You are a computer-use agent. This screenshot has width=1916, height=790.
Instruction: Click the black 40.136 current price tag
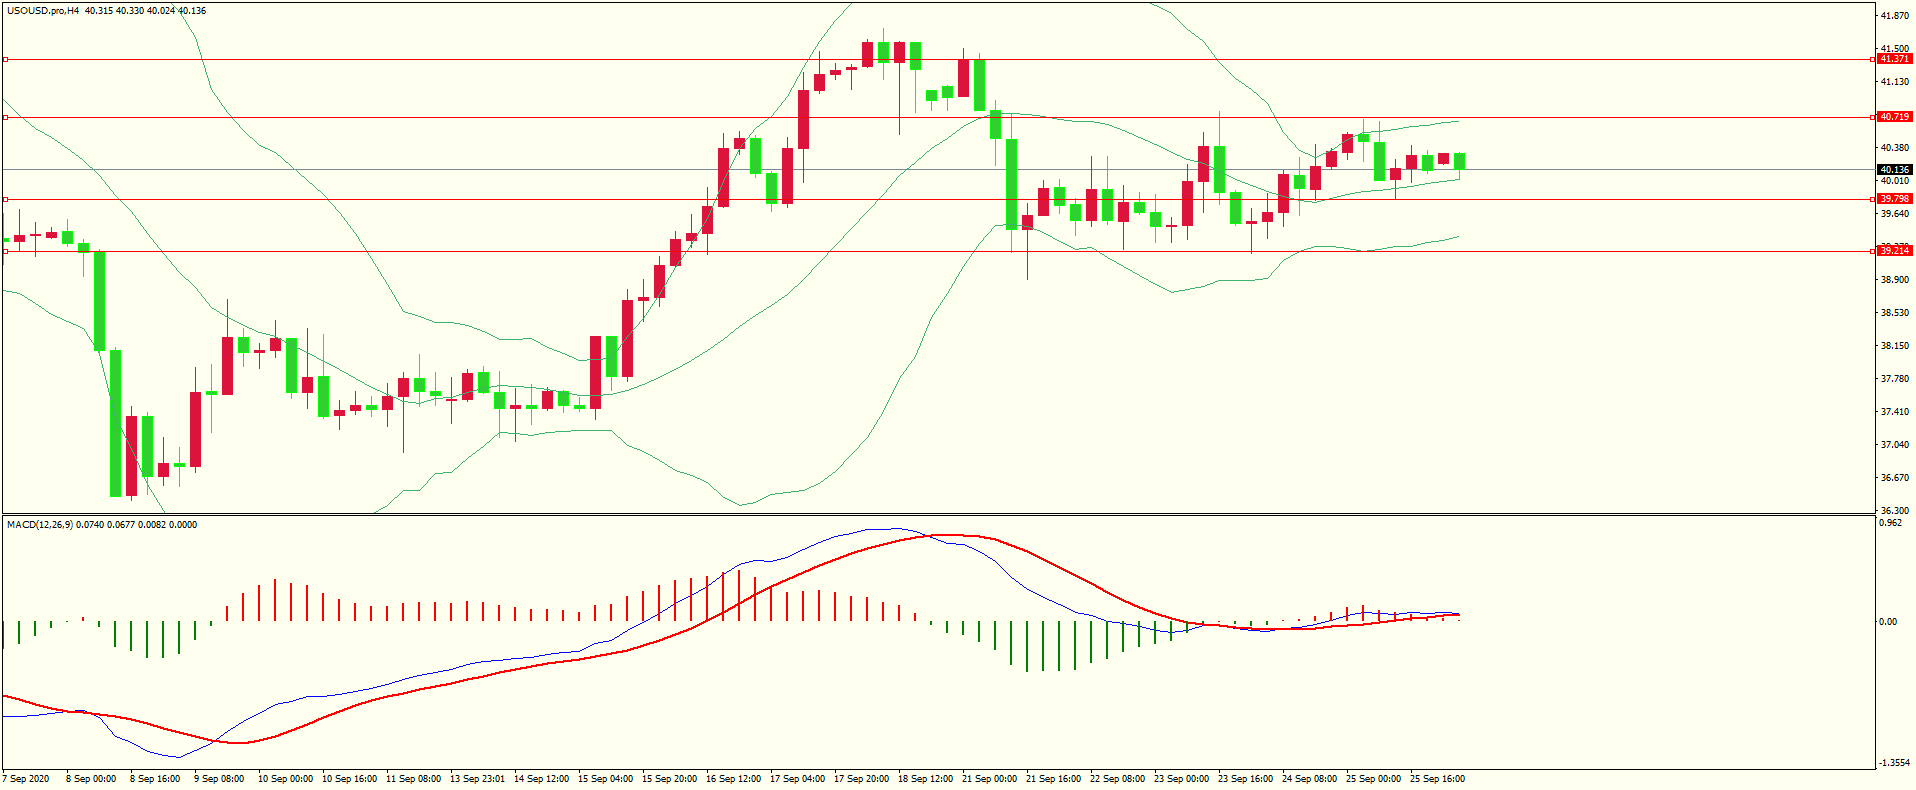click(x=1894, y=170)
